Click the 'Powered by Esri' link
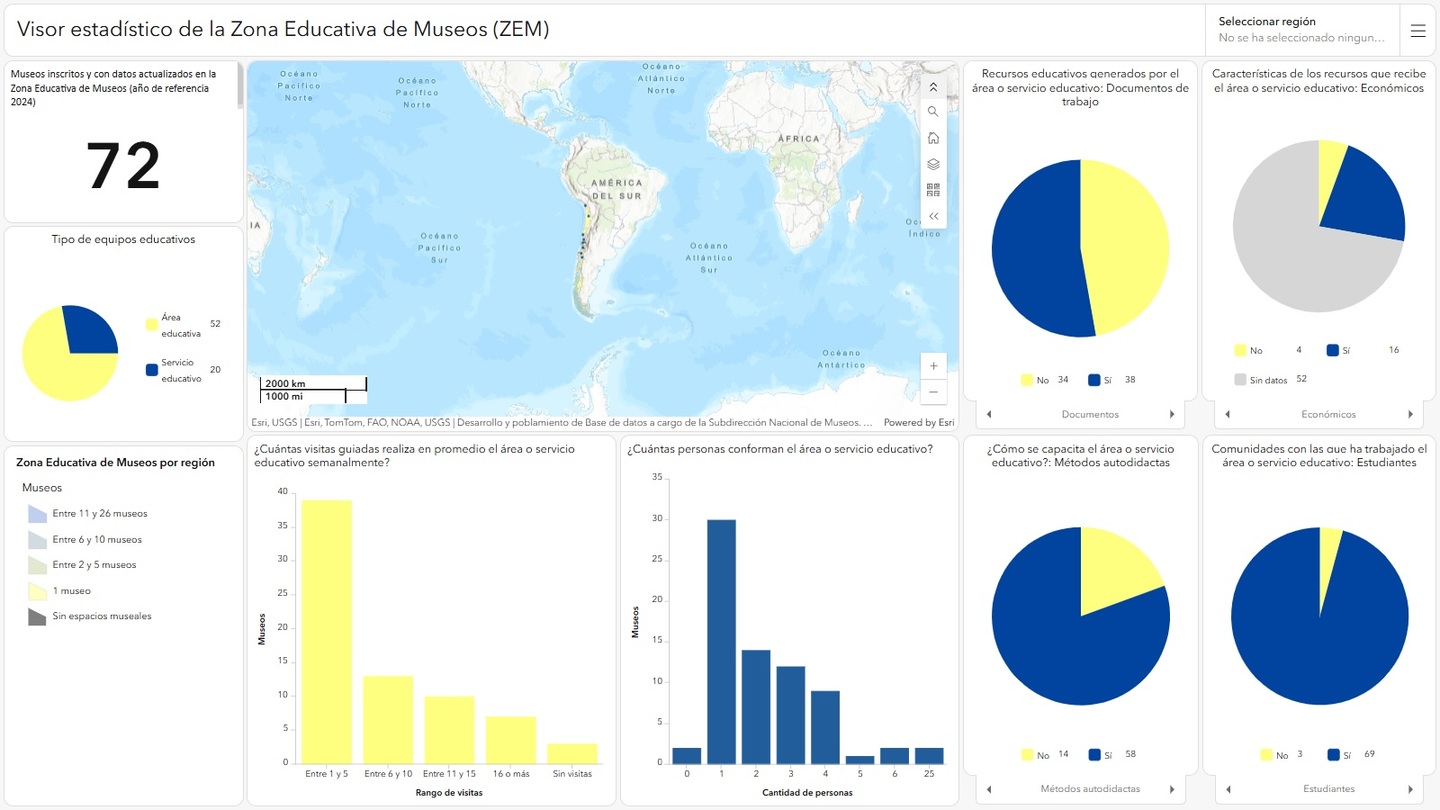The height and width of the screenshot is (810, 1440). coord(918,423)
